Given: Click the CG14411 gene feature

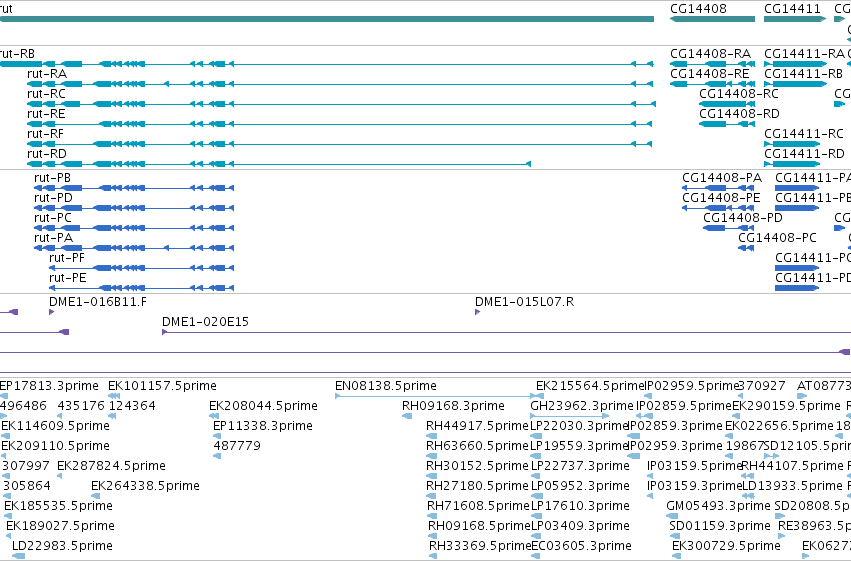Looking at the screenshot, I should tap(795, 19).
